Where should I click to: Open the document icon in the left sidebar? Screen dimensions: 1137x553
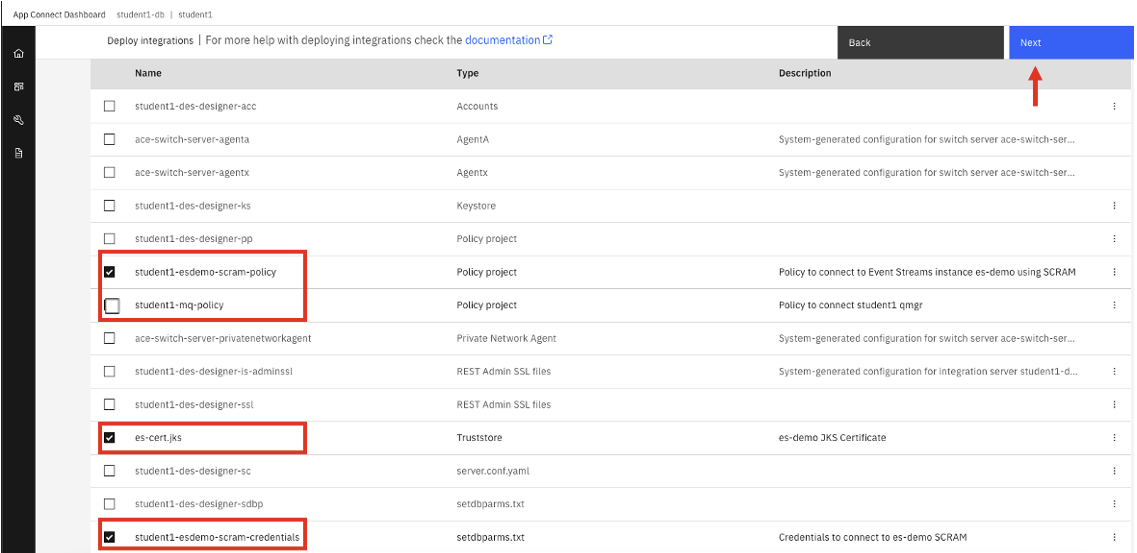18,153
